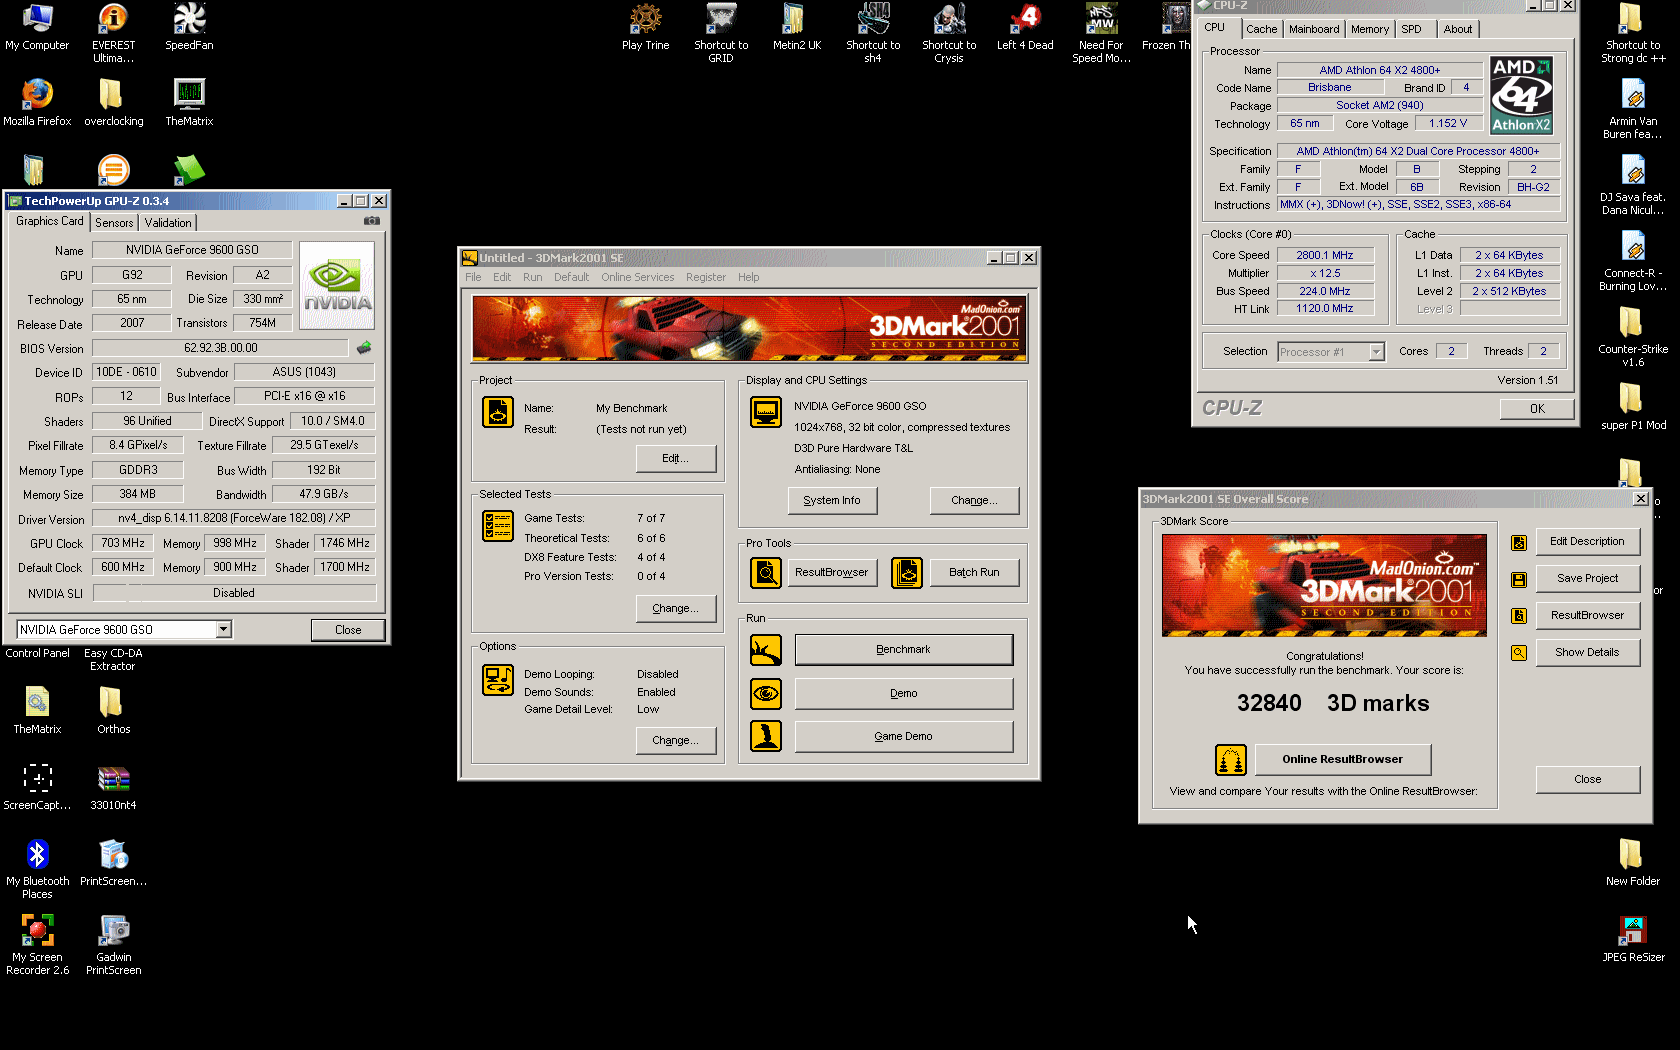Click the ResultBrowser magnifier icon in Pro Tools
Viewport: 1680px width, 1050px height.
(x=766, y=573)
